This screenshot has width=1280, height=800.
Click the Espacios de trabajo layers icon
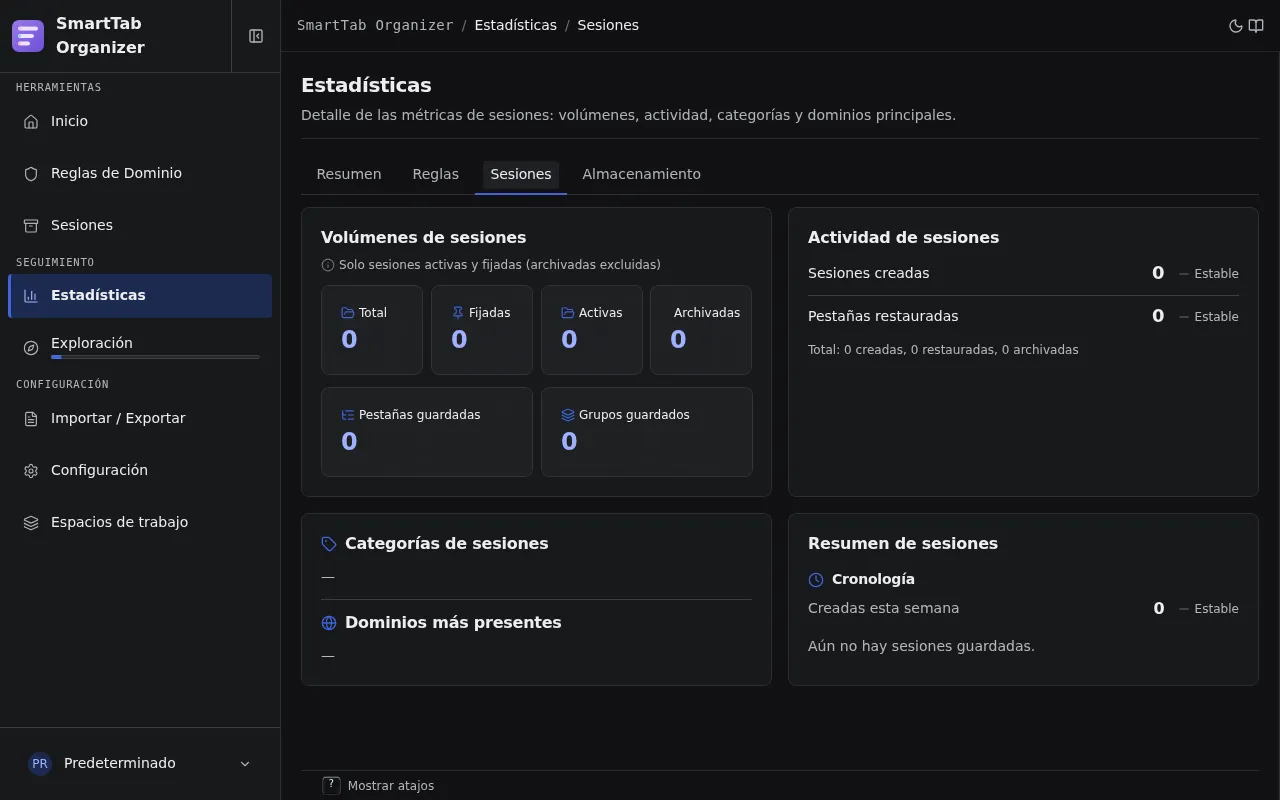coord(31,522)
